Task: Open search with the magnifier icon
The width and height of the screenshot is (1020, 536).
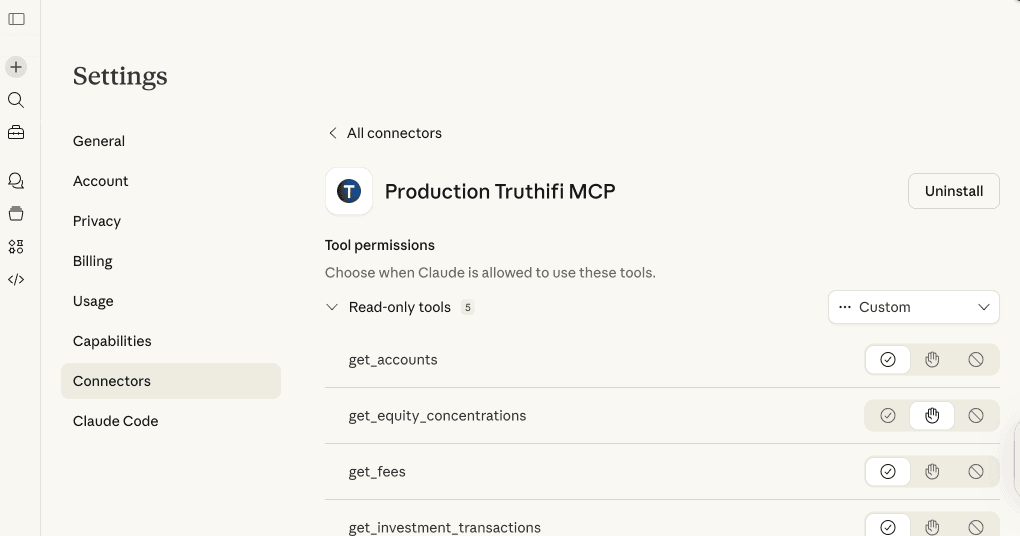Action: point(16,100)
